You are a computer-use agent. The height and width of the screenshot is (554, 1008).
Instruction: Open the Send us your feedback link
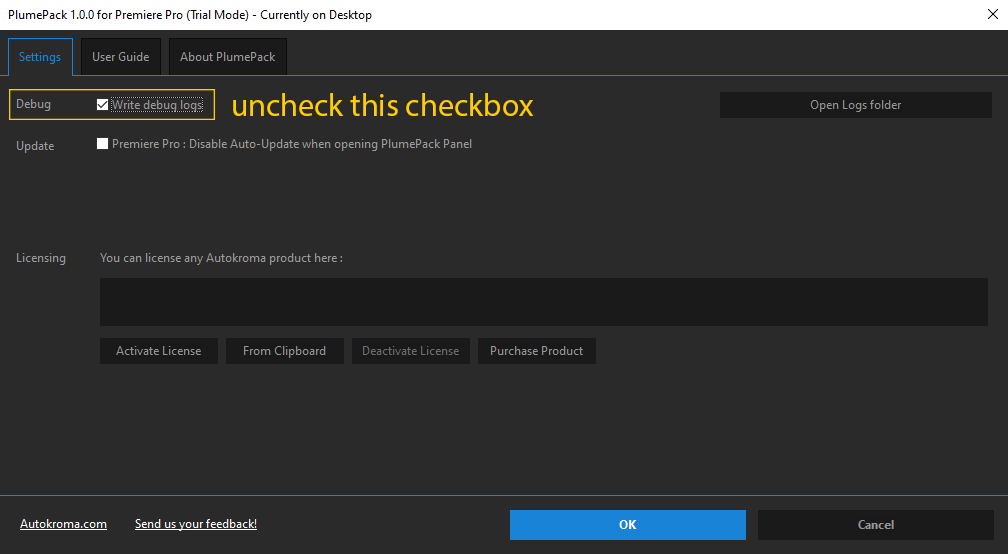[x=196, y=524]
